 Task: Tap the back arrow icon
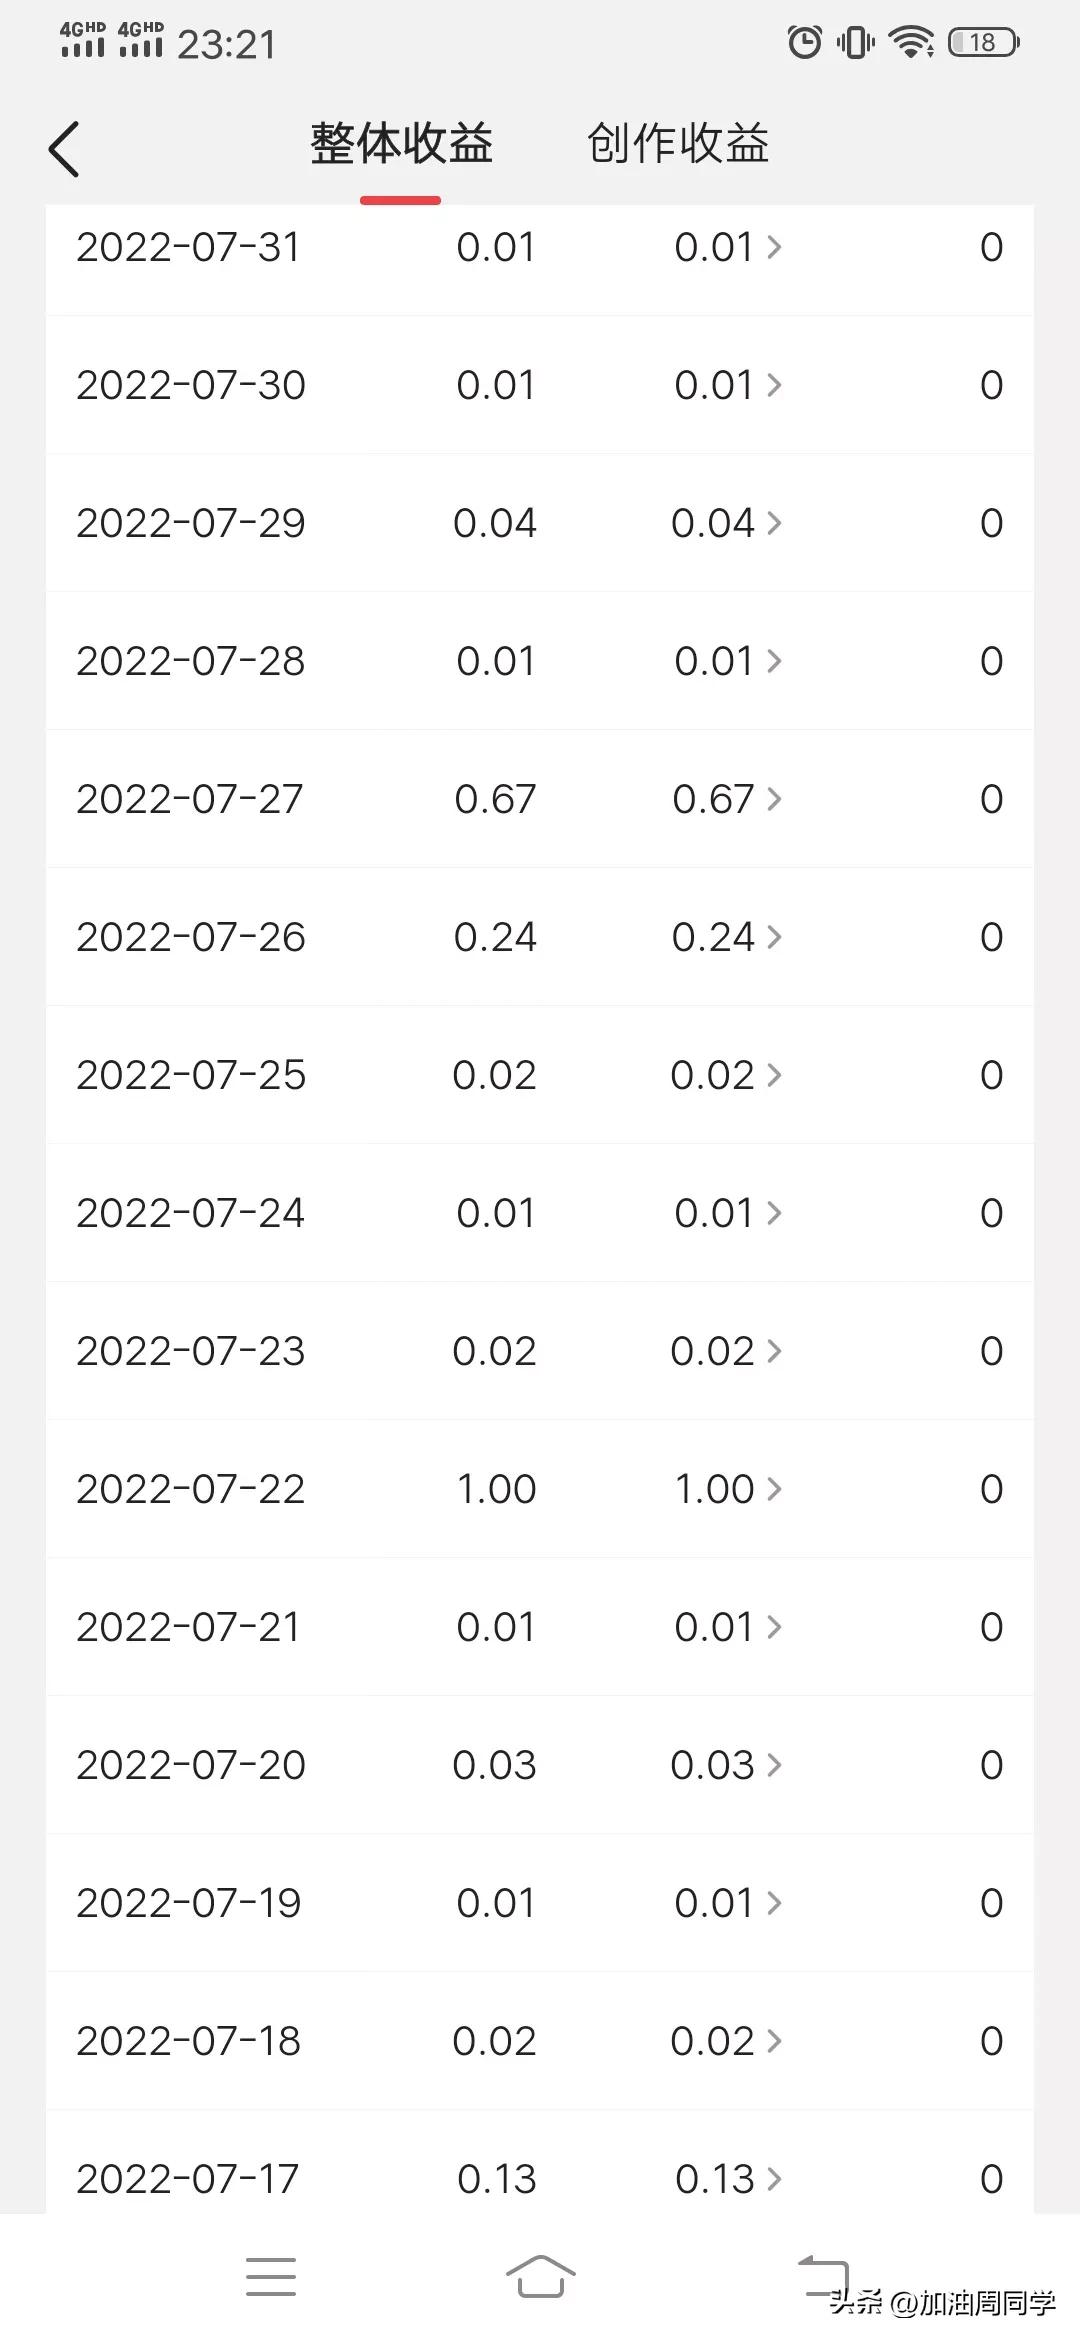tap(64, 150)
